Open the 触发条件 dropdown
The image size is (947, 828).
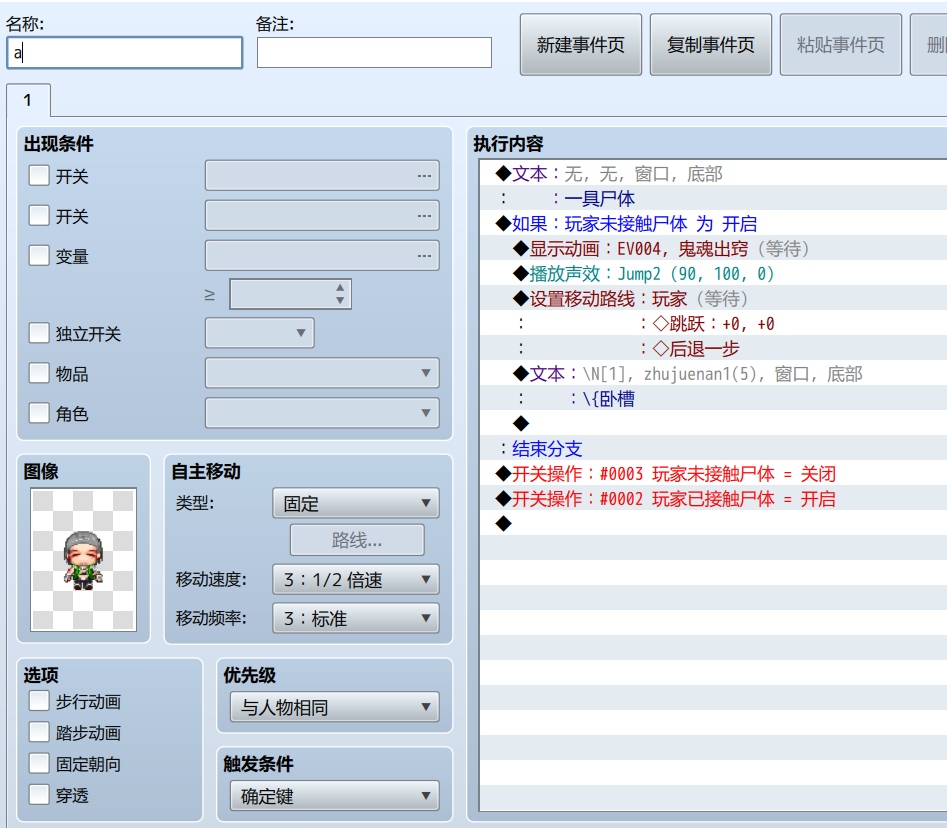tap(335, 796)
